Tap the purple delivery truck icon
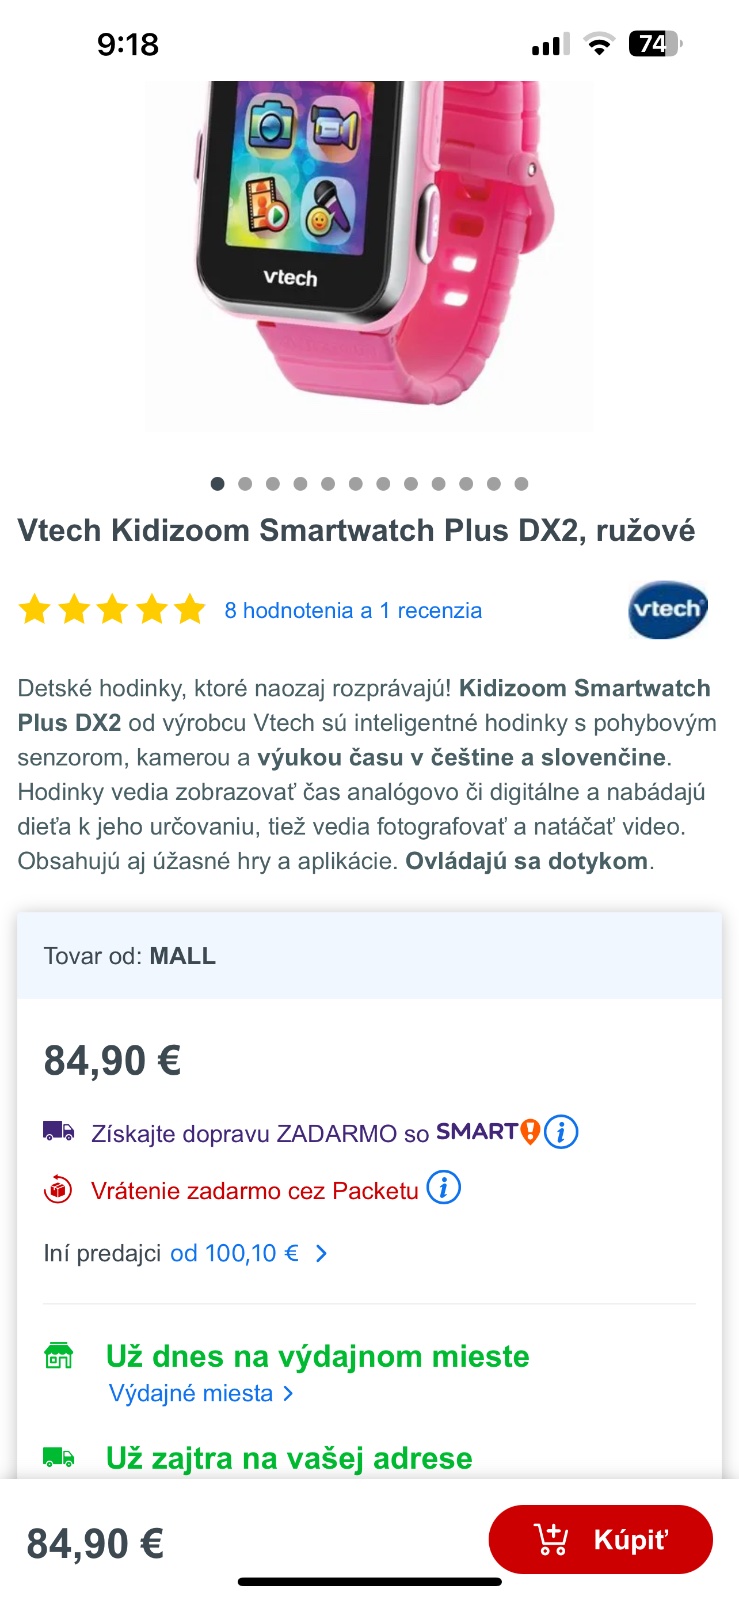Image resolution: width=739 pixels, height=1600 pixels. coord(58,1132)
